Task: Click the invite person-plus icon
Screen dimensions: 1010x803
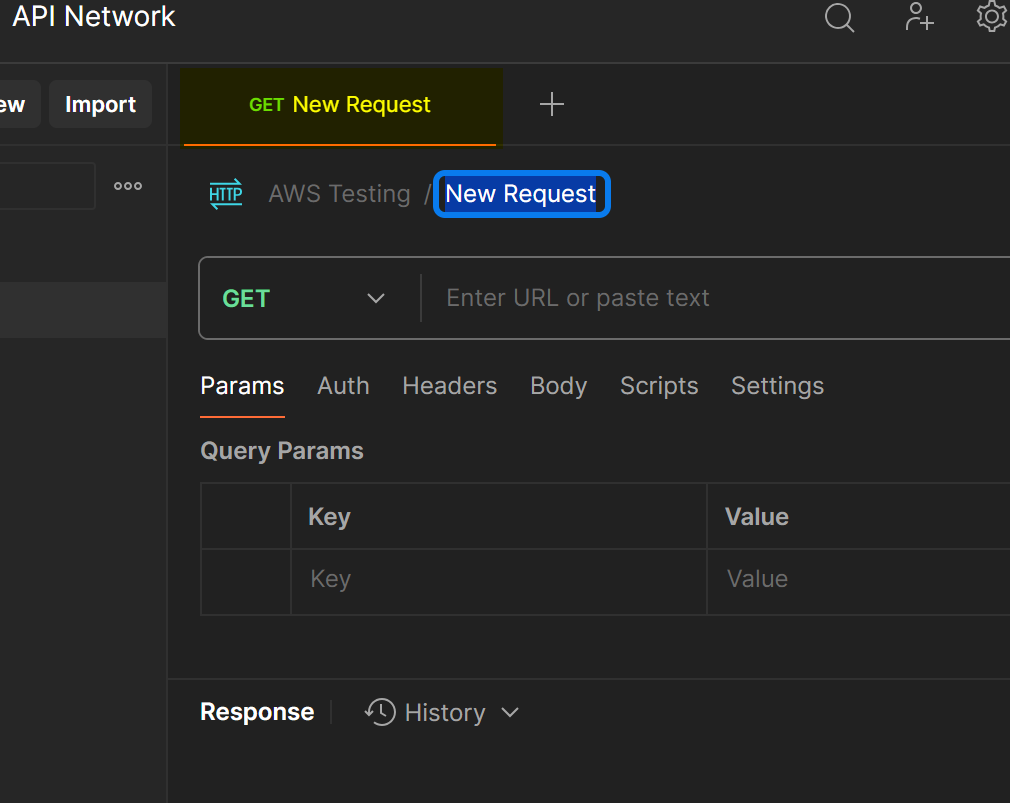Action: pos(918,17)
